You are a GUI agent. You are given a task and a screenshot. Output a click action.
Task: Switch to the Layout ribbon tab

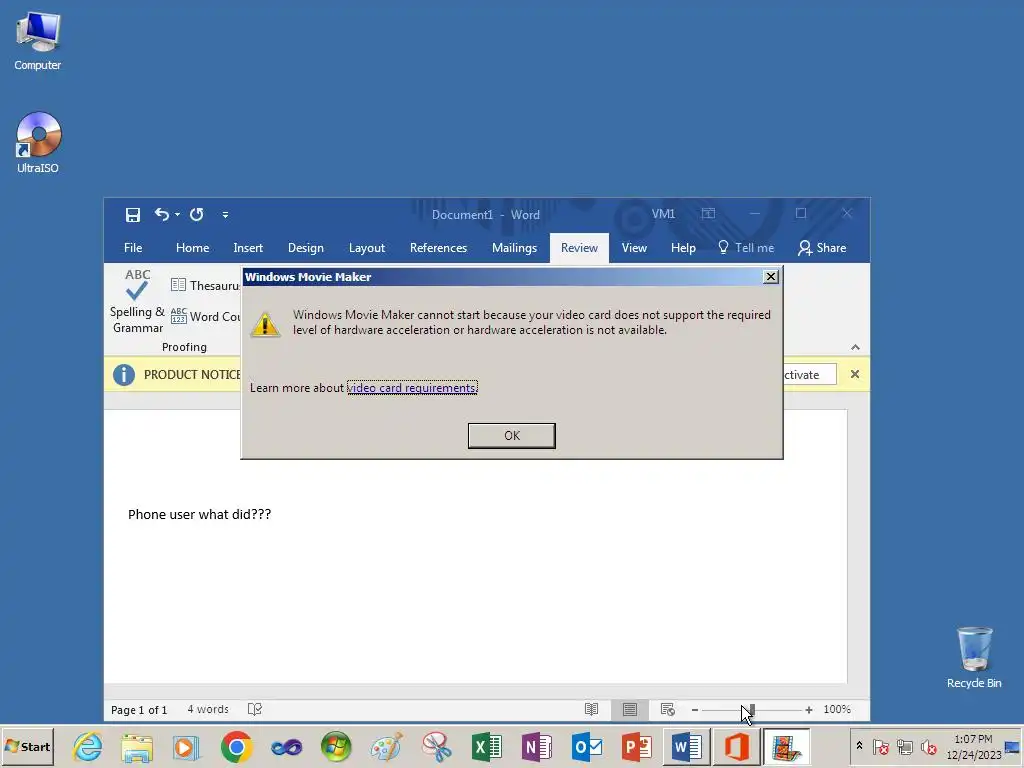point(366,248)
